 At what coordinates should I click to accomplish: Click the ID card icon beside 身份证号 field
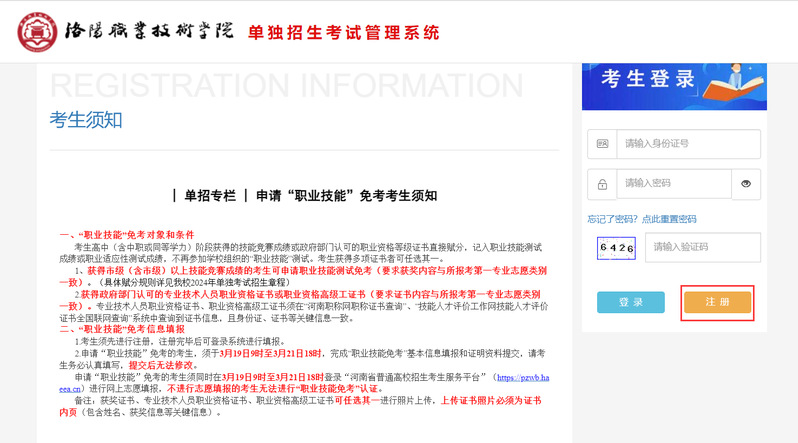pyautogui.click(x=602, y=144)
